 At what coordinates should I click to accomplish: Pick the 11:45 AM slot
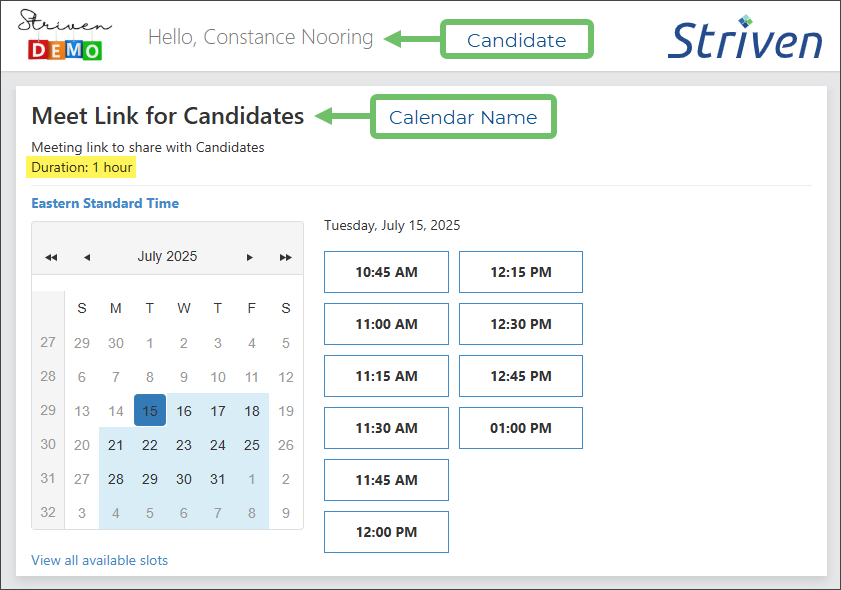point(386,479)
